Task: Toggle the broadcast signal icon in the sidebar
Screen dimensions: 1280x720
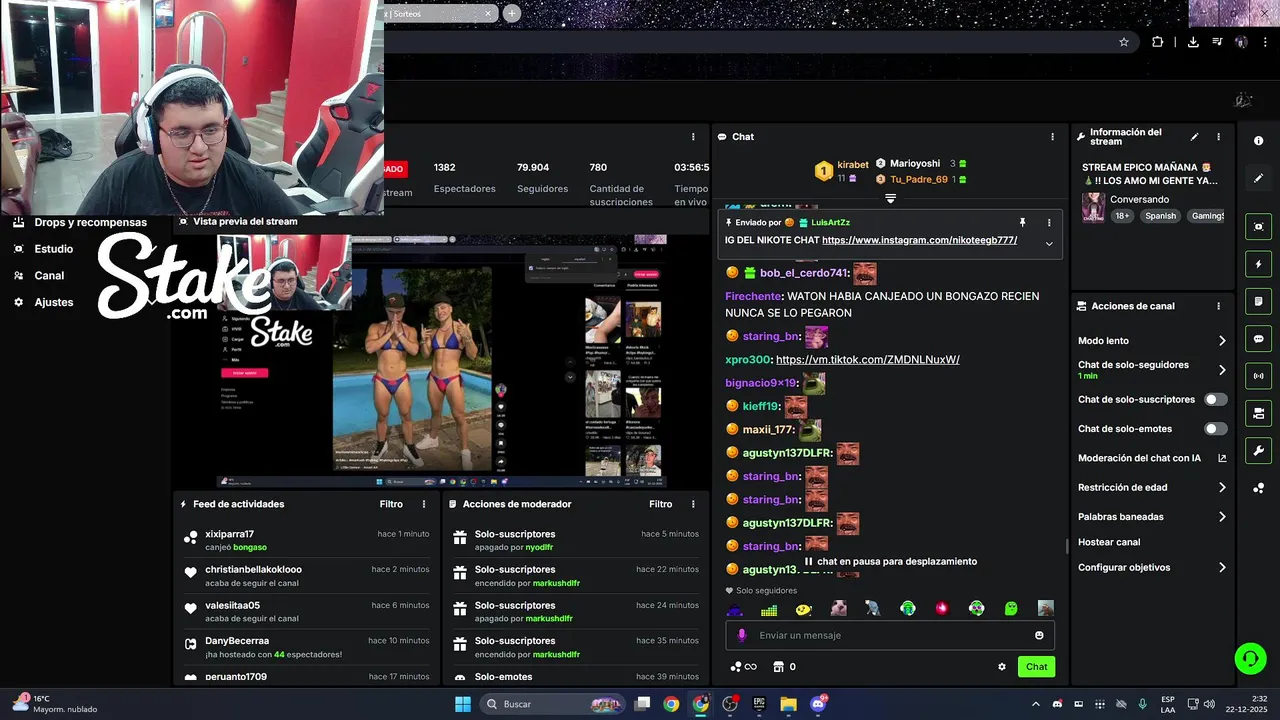Action: click(x=1258, y=376)
